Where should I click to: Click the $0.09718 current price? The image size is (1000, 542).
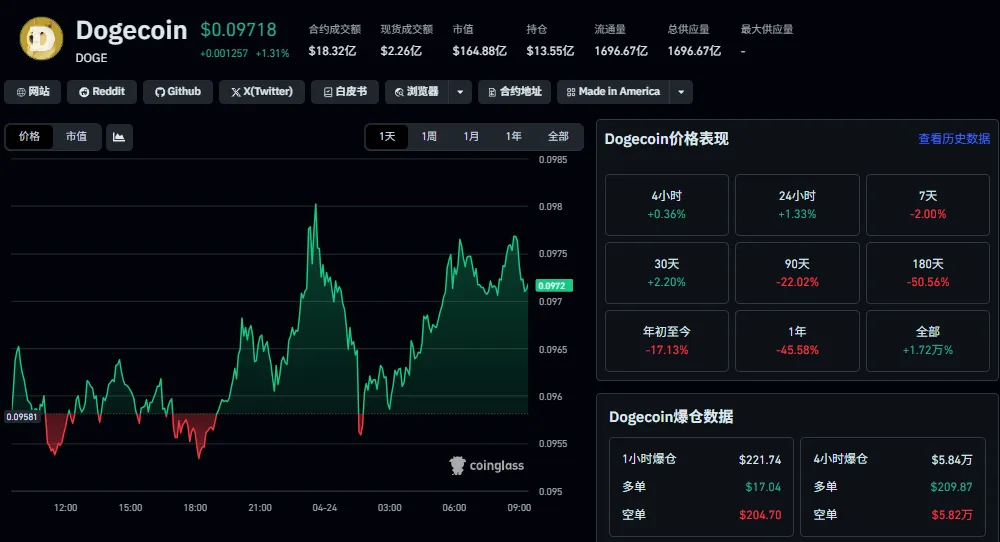pyautogui.click(x=239, y=30)
